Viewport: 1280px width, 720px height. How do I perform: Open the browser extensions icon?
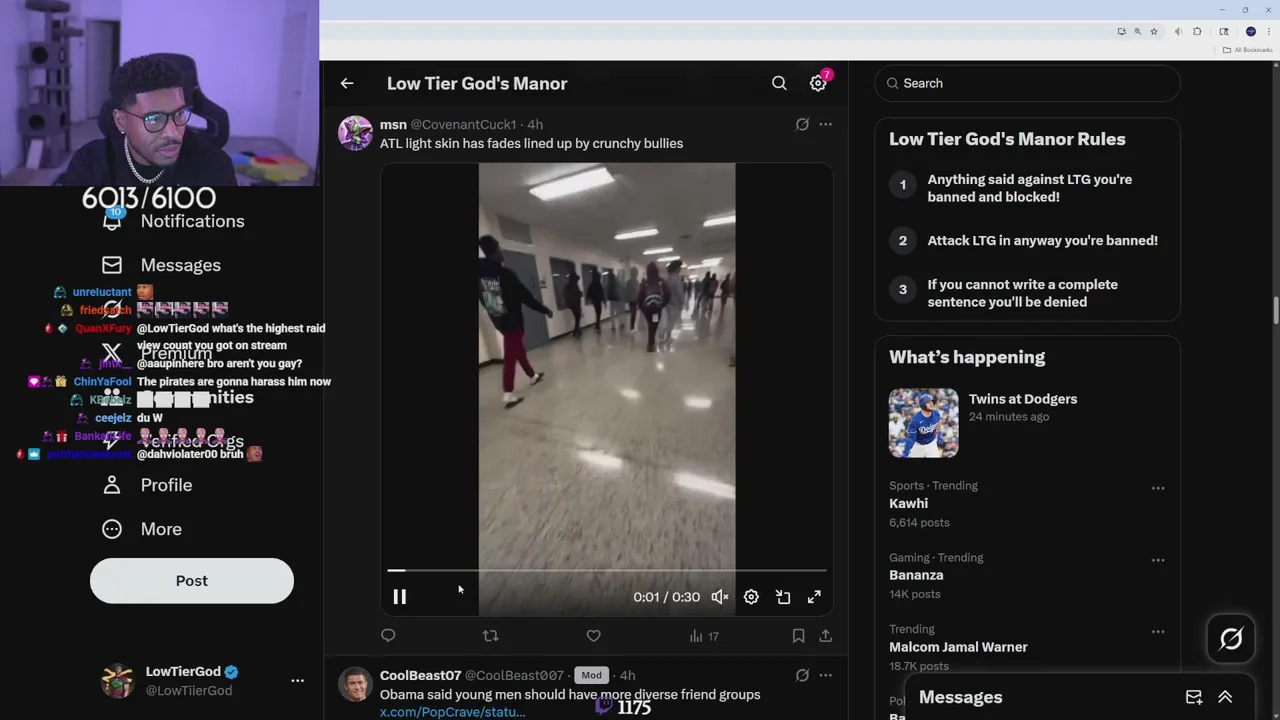(x=1197, y=31)
